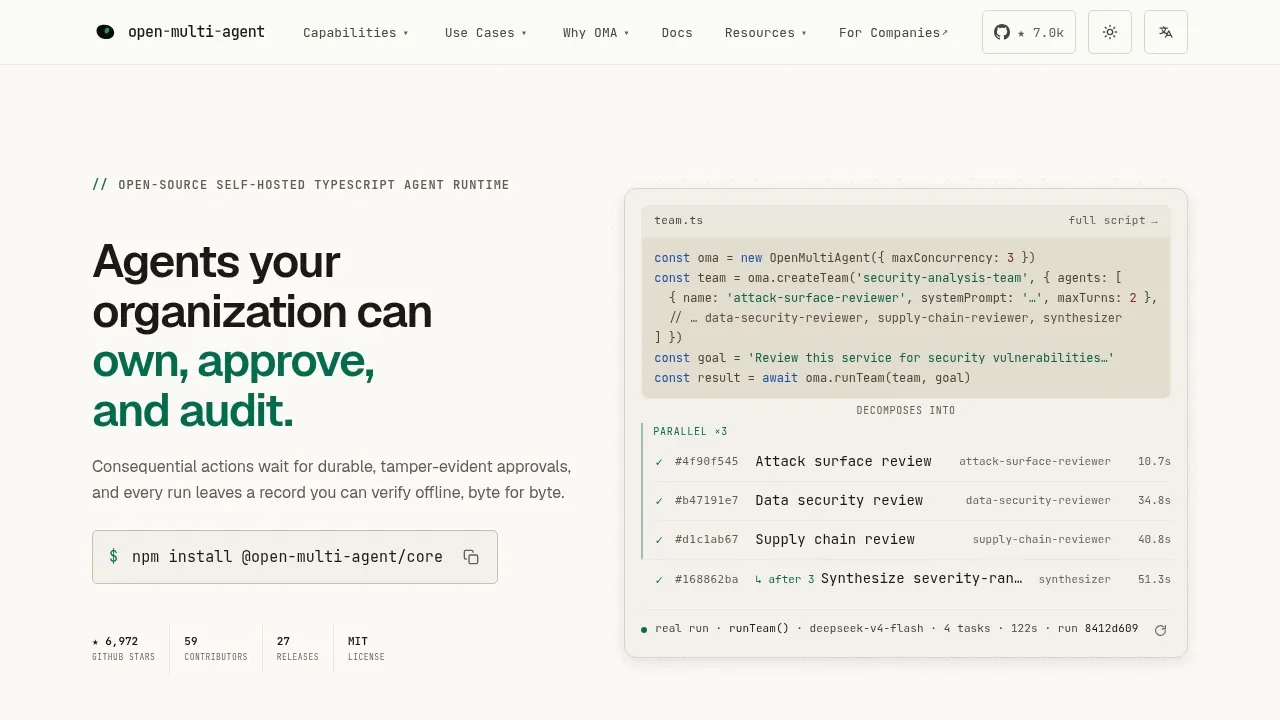
Task: Click the data-security-reviewer agent label
Action: [1038, 500]
